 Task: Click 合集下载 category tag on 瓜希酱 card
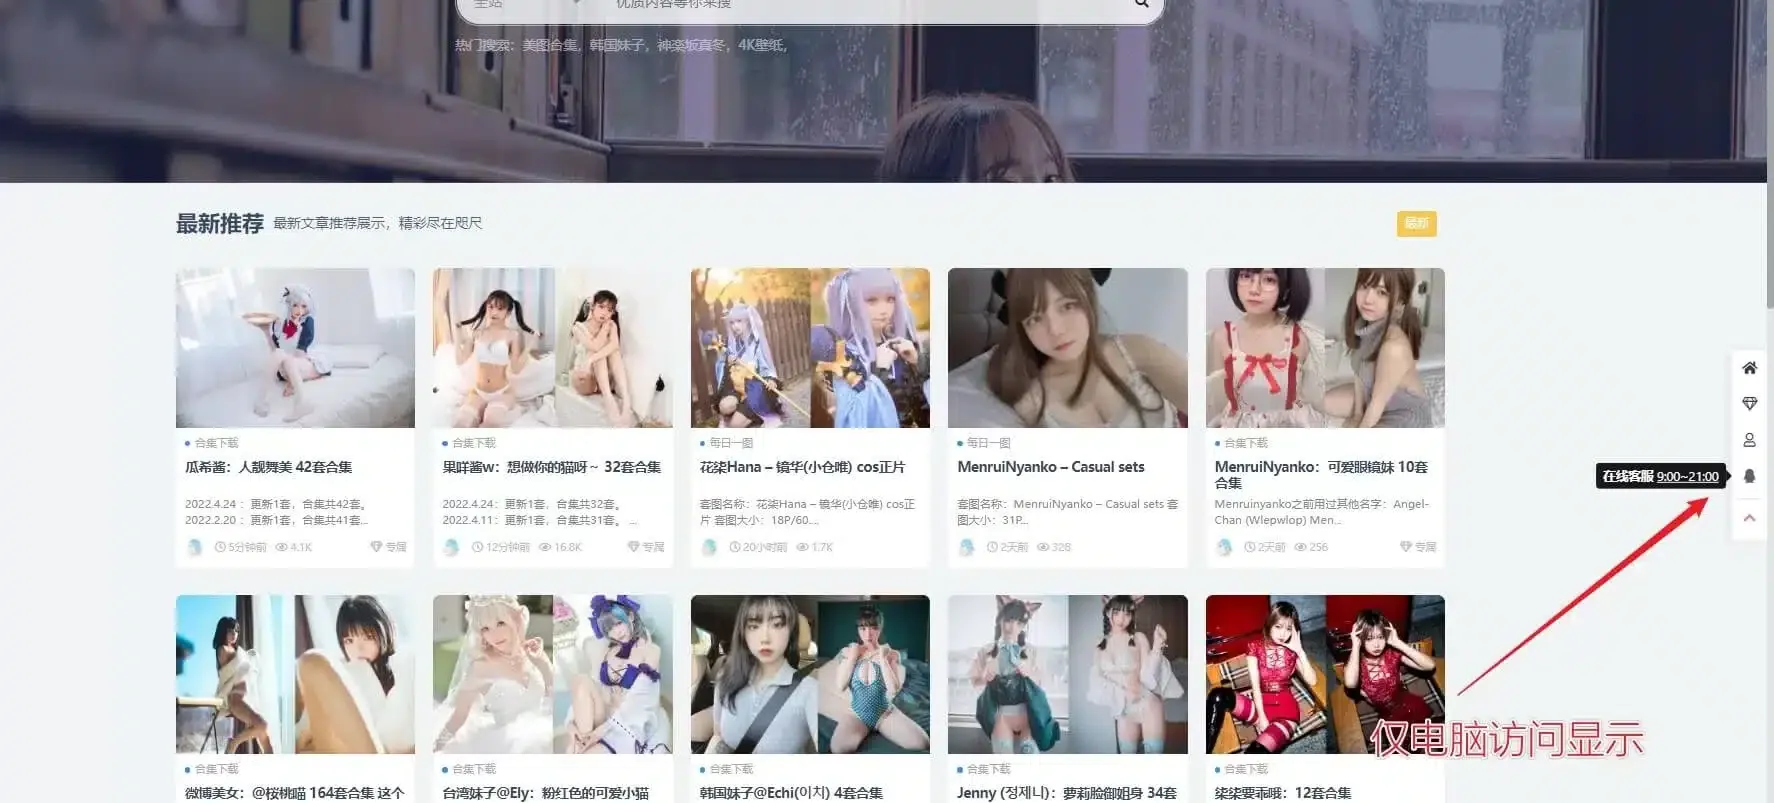[x=216, y=443]
